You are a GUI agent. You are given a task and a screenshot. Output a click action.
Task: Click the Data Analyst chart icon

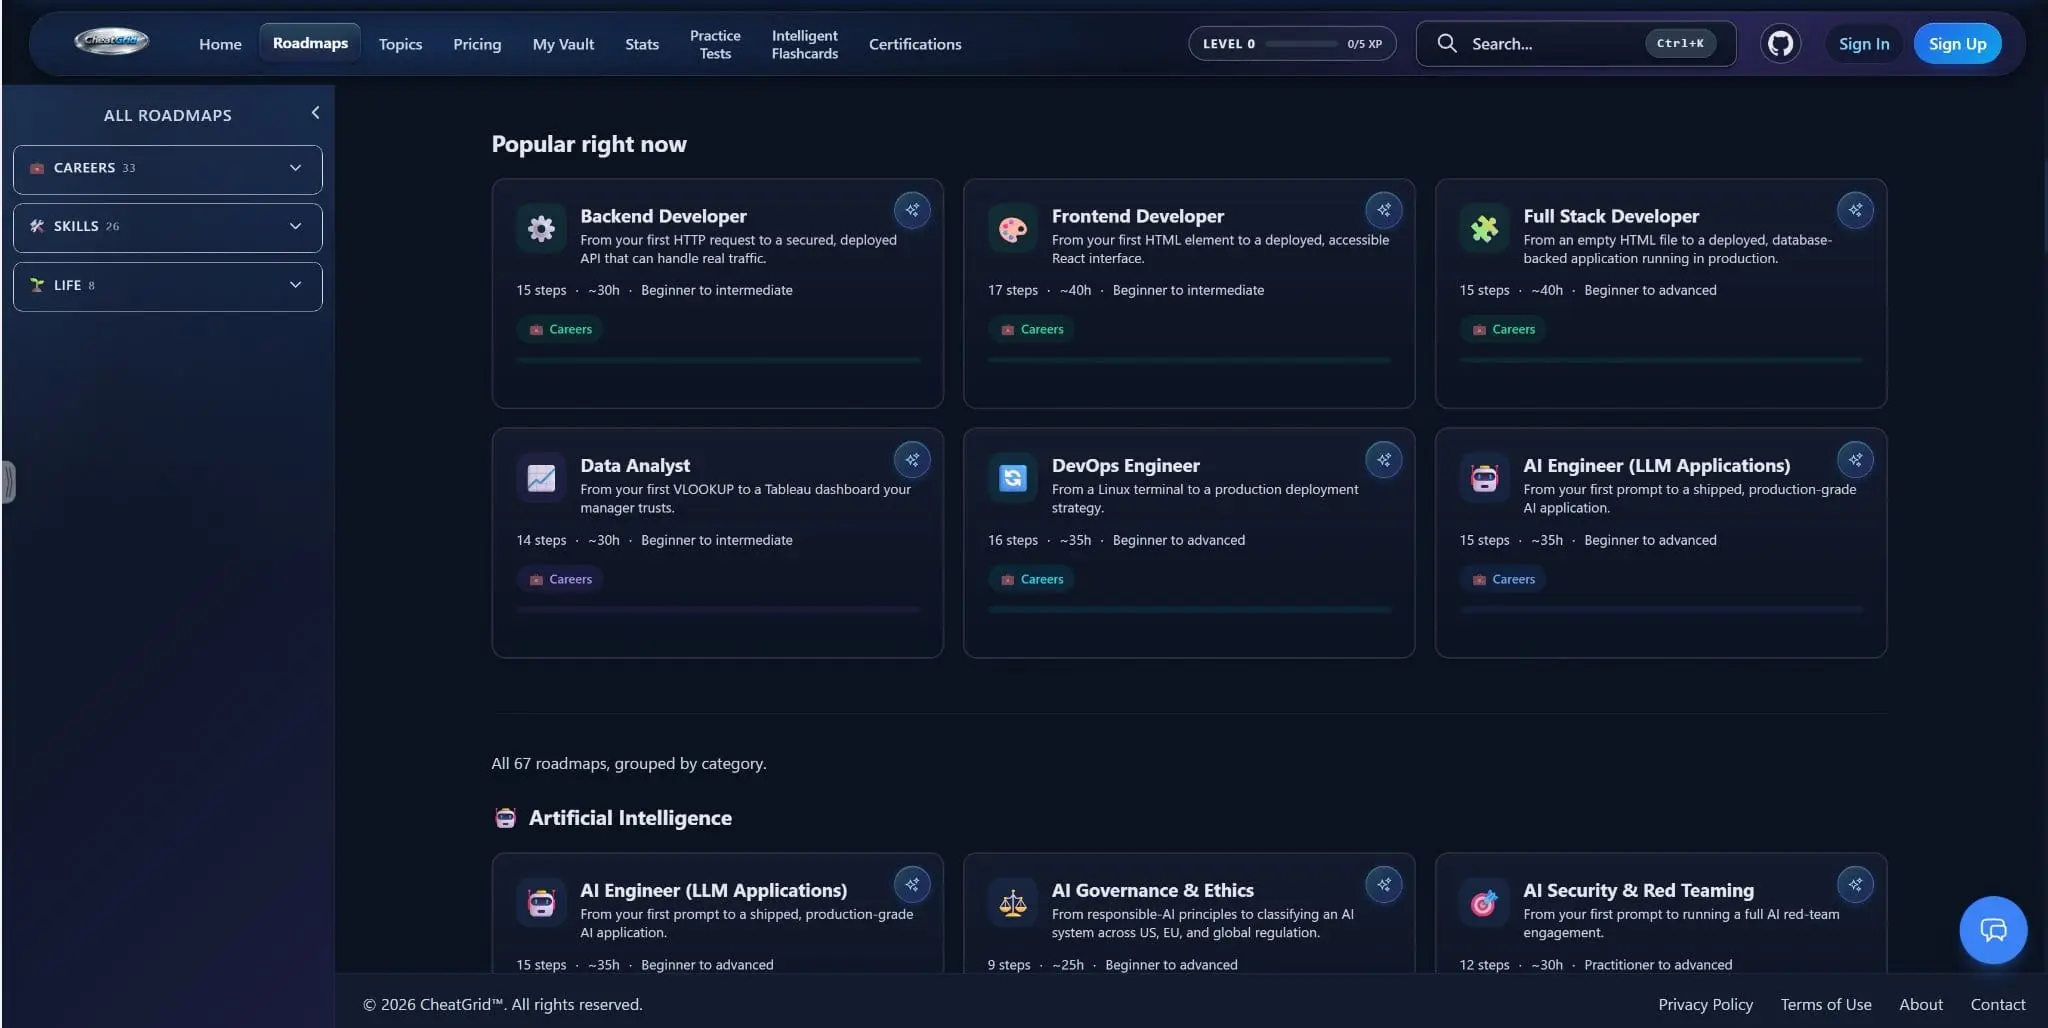click(x=541, y=478)
